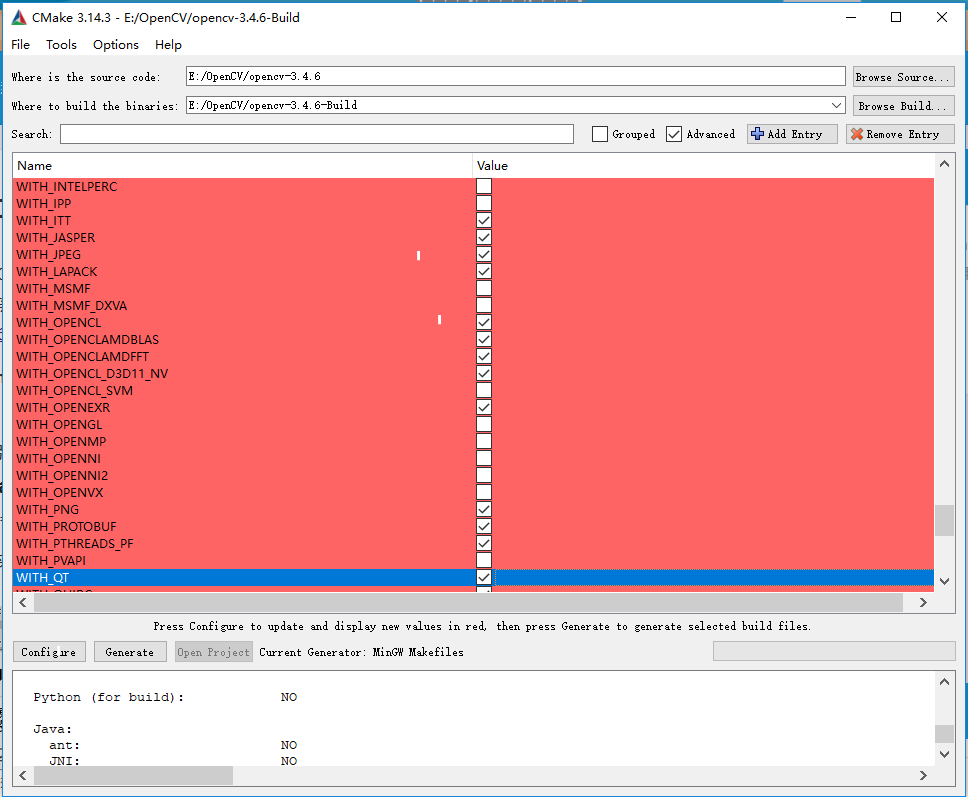968x797 pixels.
Task: Uncheck the WITH_PNG option
Action: 483,509
